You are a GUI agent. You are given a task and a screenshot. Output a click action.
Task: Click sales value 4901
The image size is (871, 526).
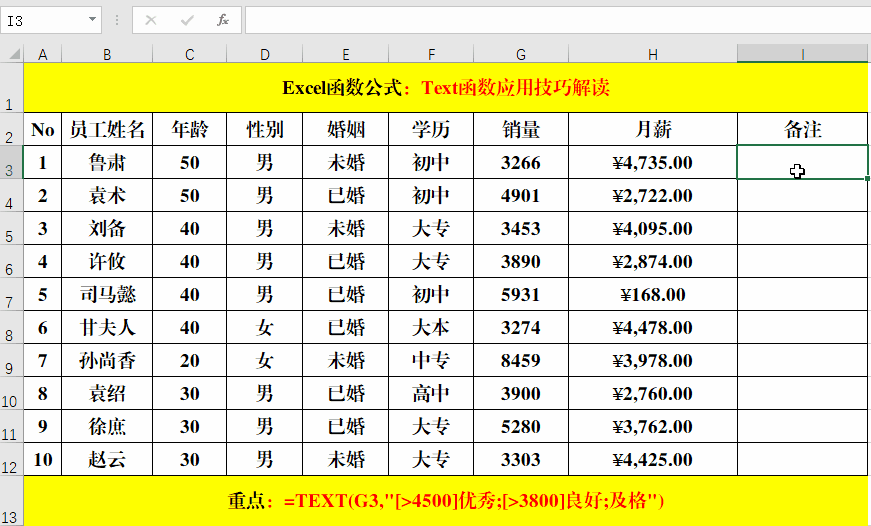(521, 196)
